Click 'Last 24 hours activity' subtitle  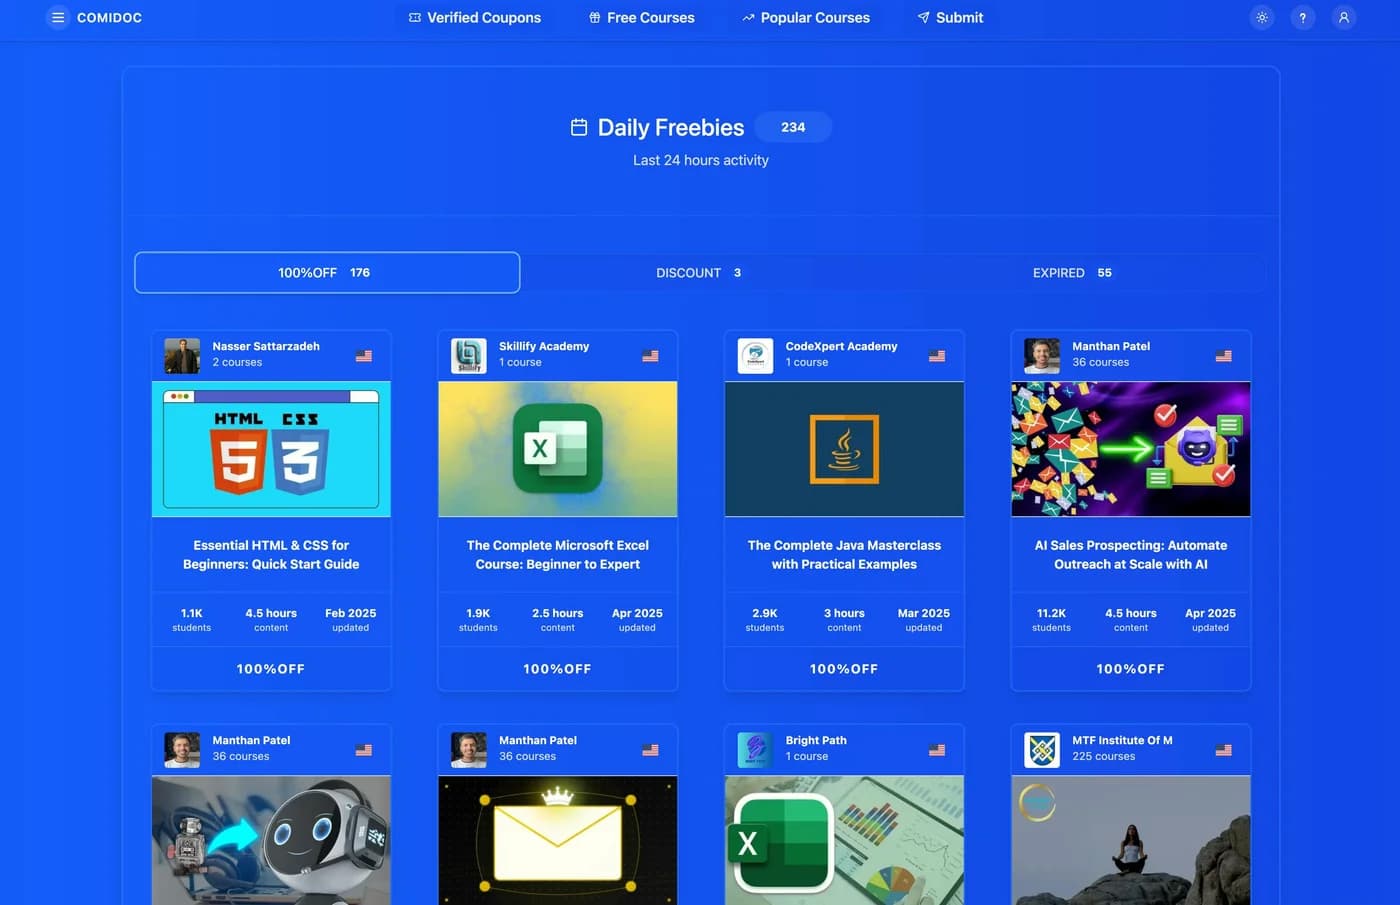pyautogui.click(x=700, y=160)
